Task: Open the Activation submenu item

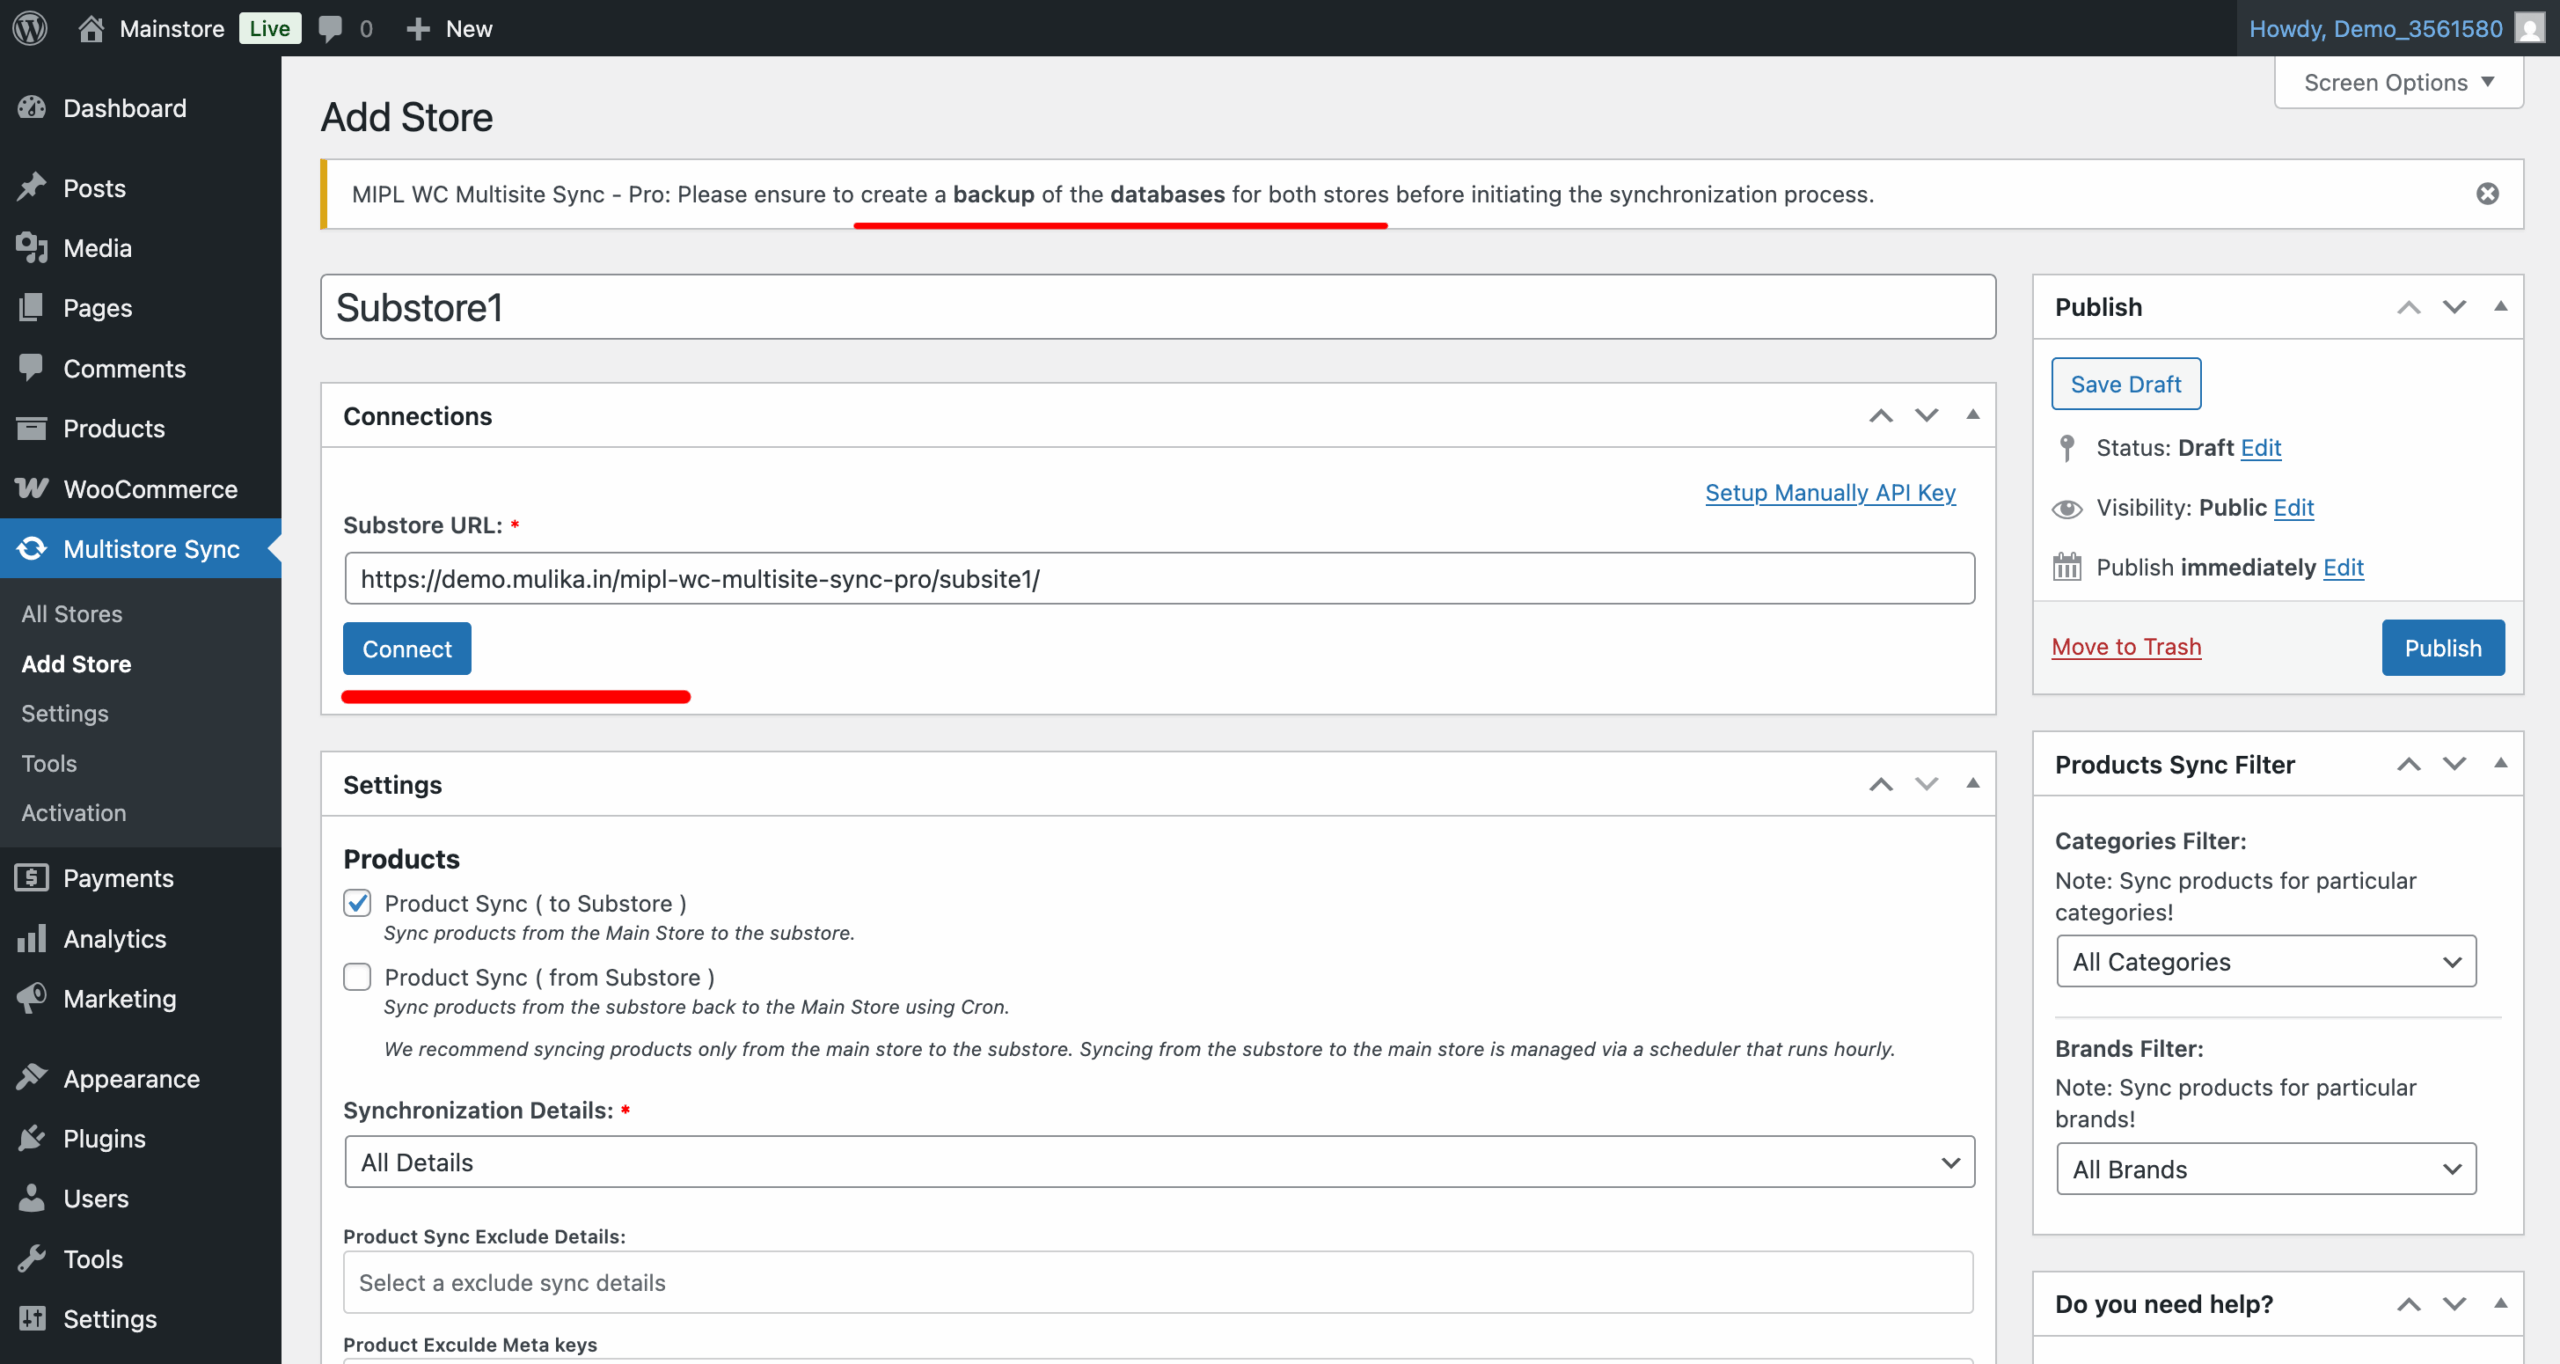Action: pos(74,812)
